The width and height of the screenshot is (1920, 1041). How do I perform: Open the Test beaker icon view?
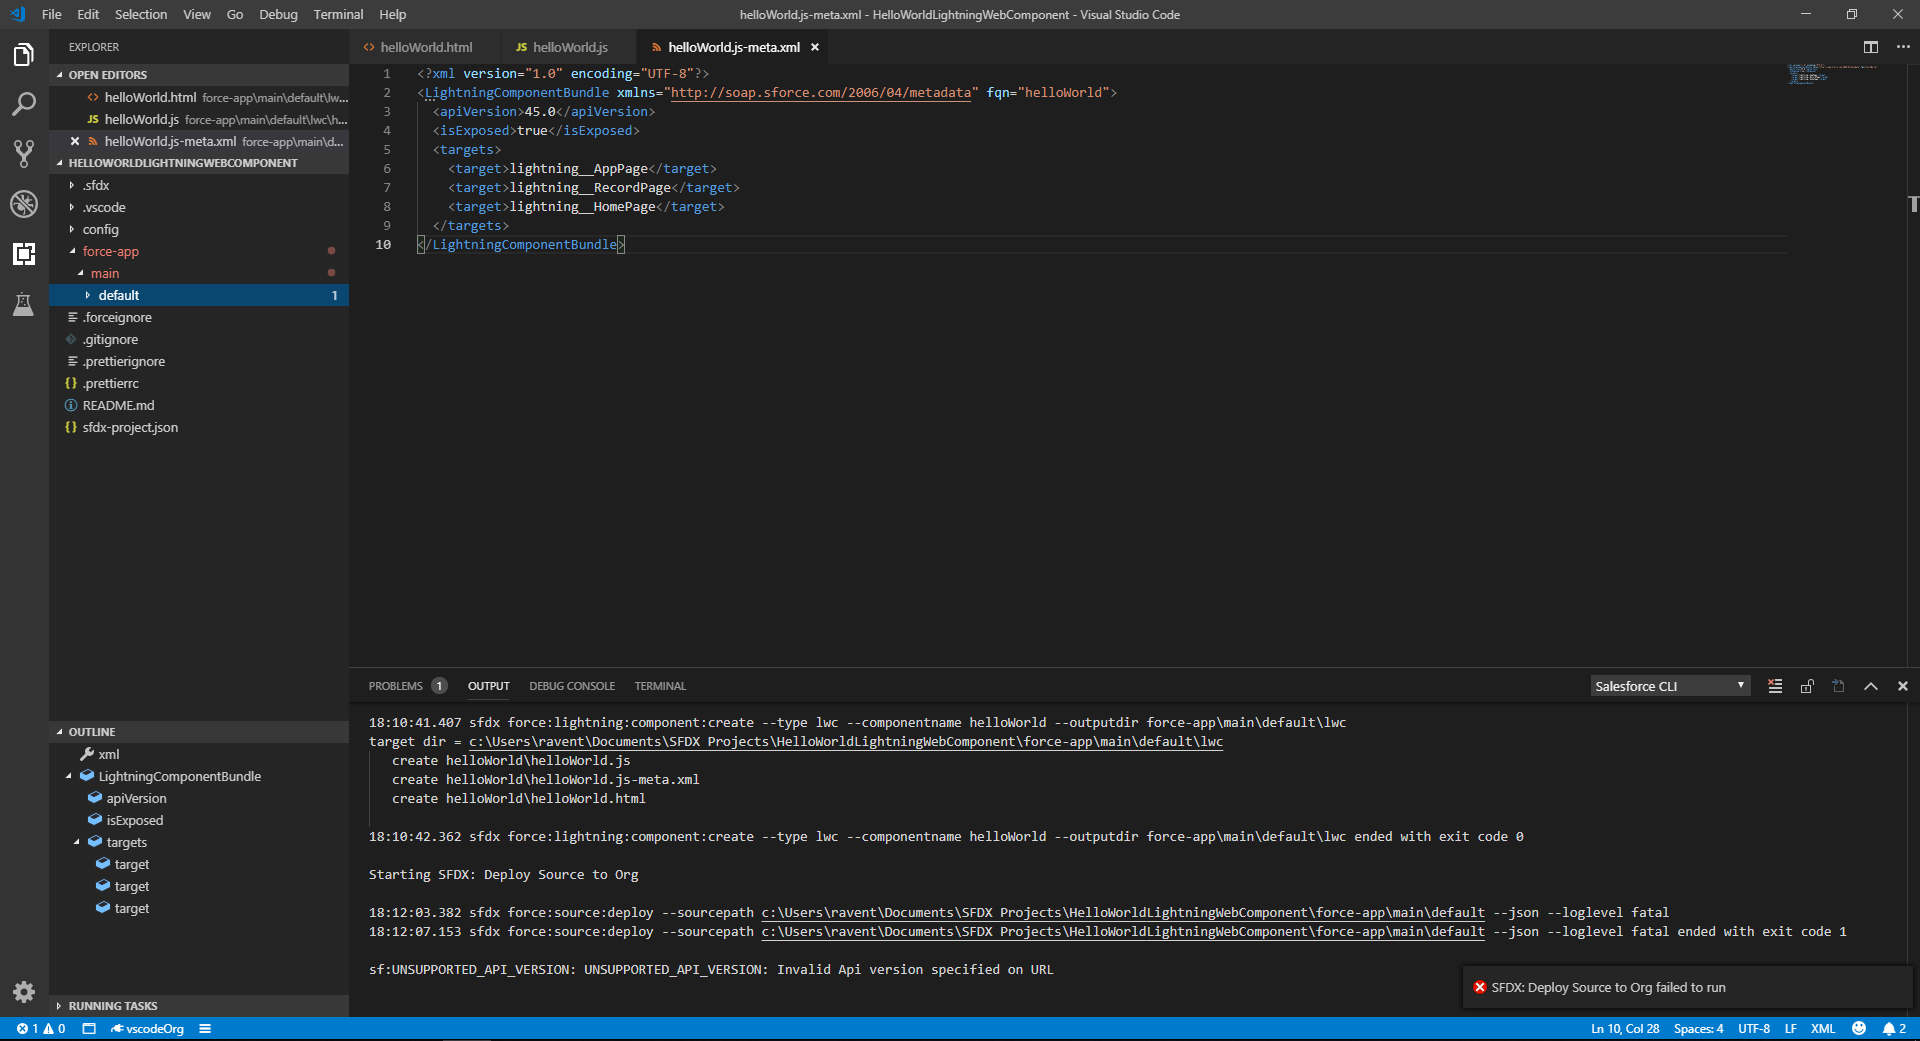pyautogui.click(x=24, y=305)
